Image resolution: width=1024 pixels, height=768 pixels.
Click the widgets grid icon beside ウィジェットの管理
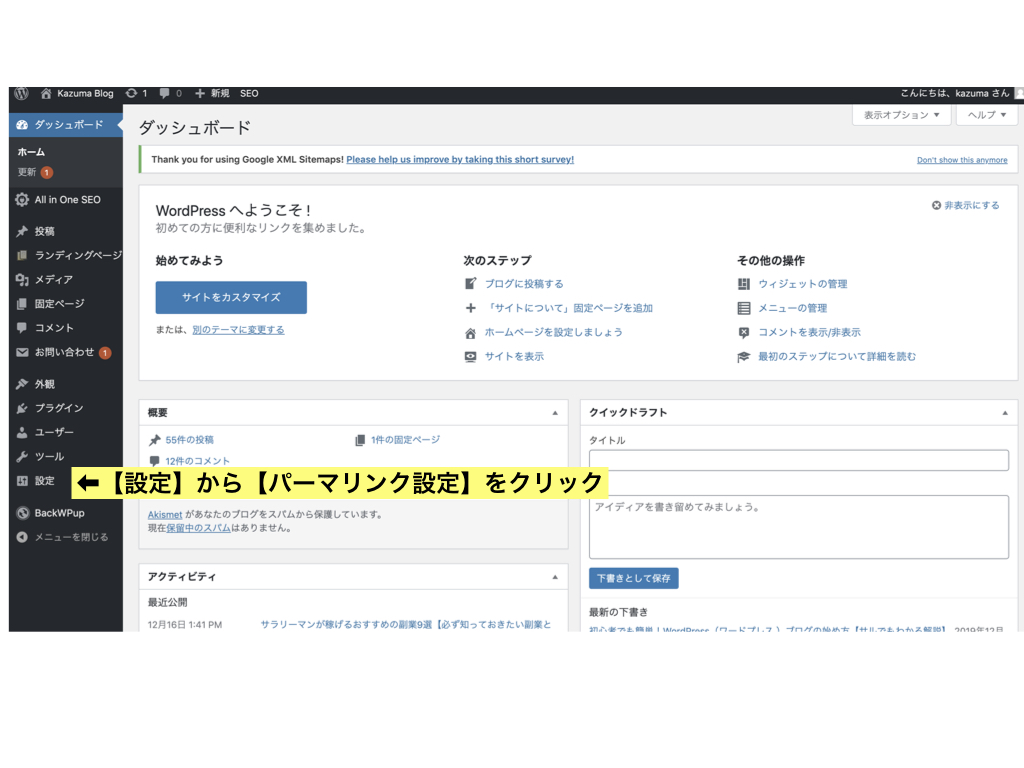pos(744,284)
